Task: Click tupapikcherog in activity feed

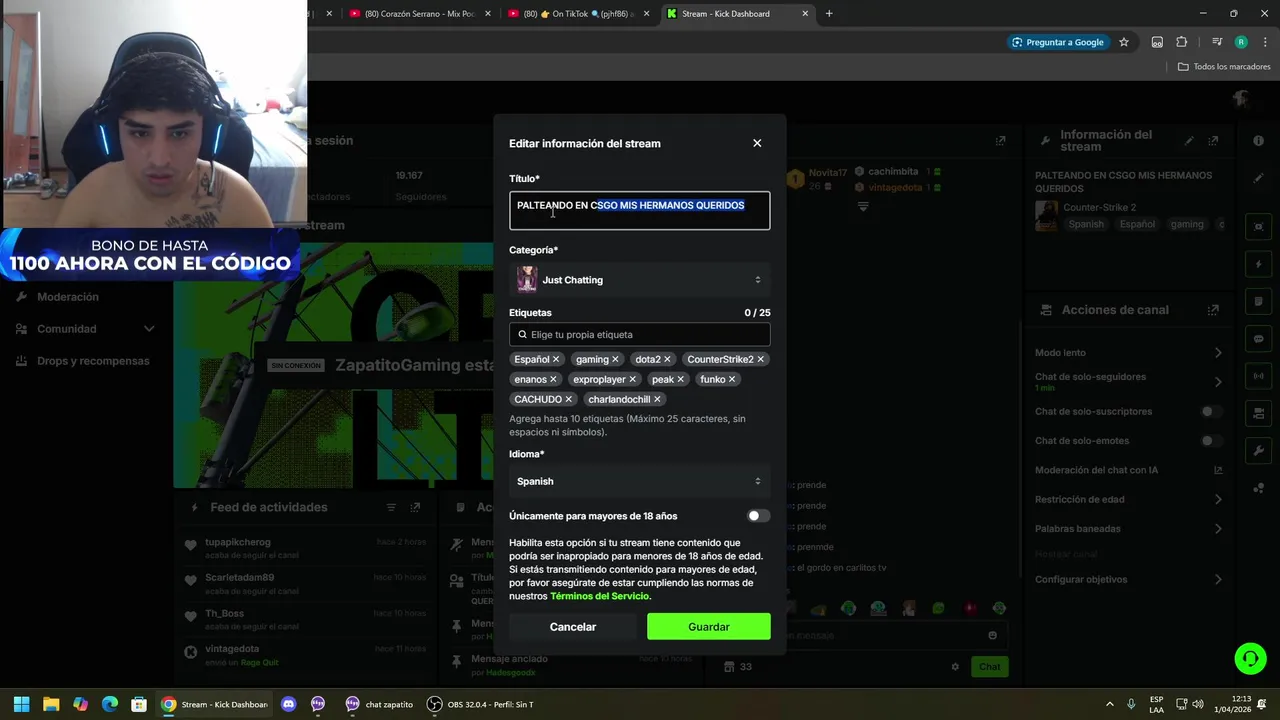Action: coord(238,542)
